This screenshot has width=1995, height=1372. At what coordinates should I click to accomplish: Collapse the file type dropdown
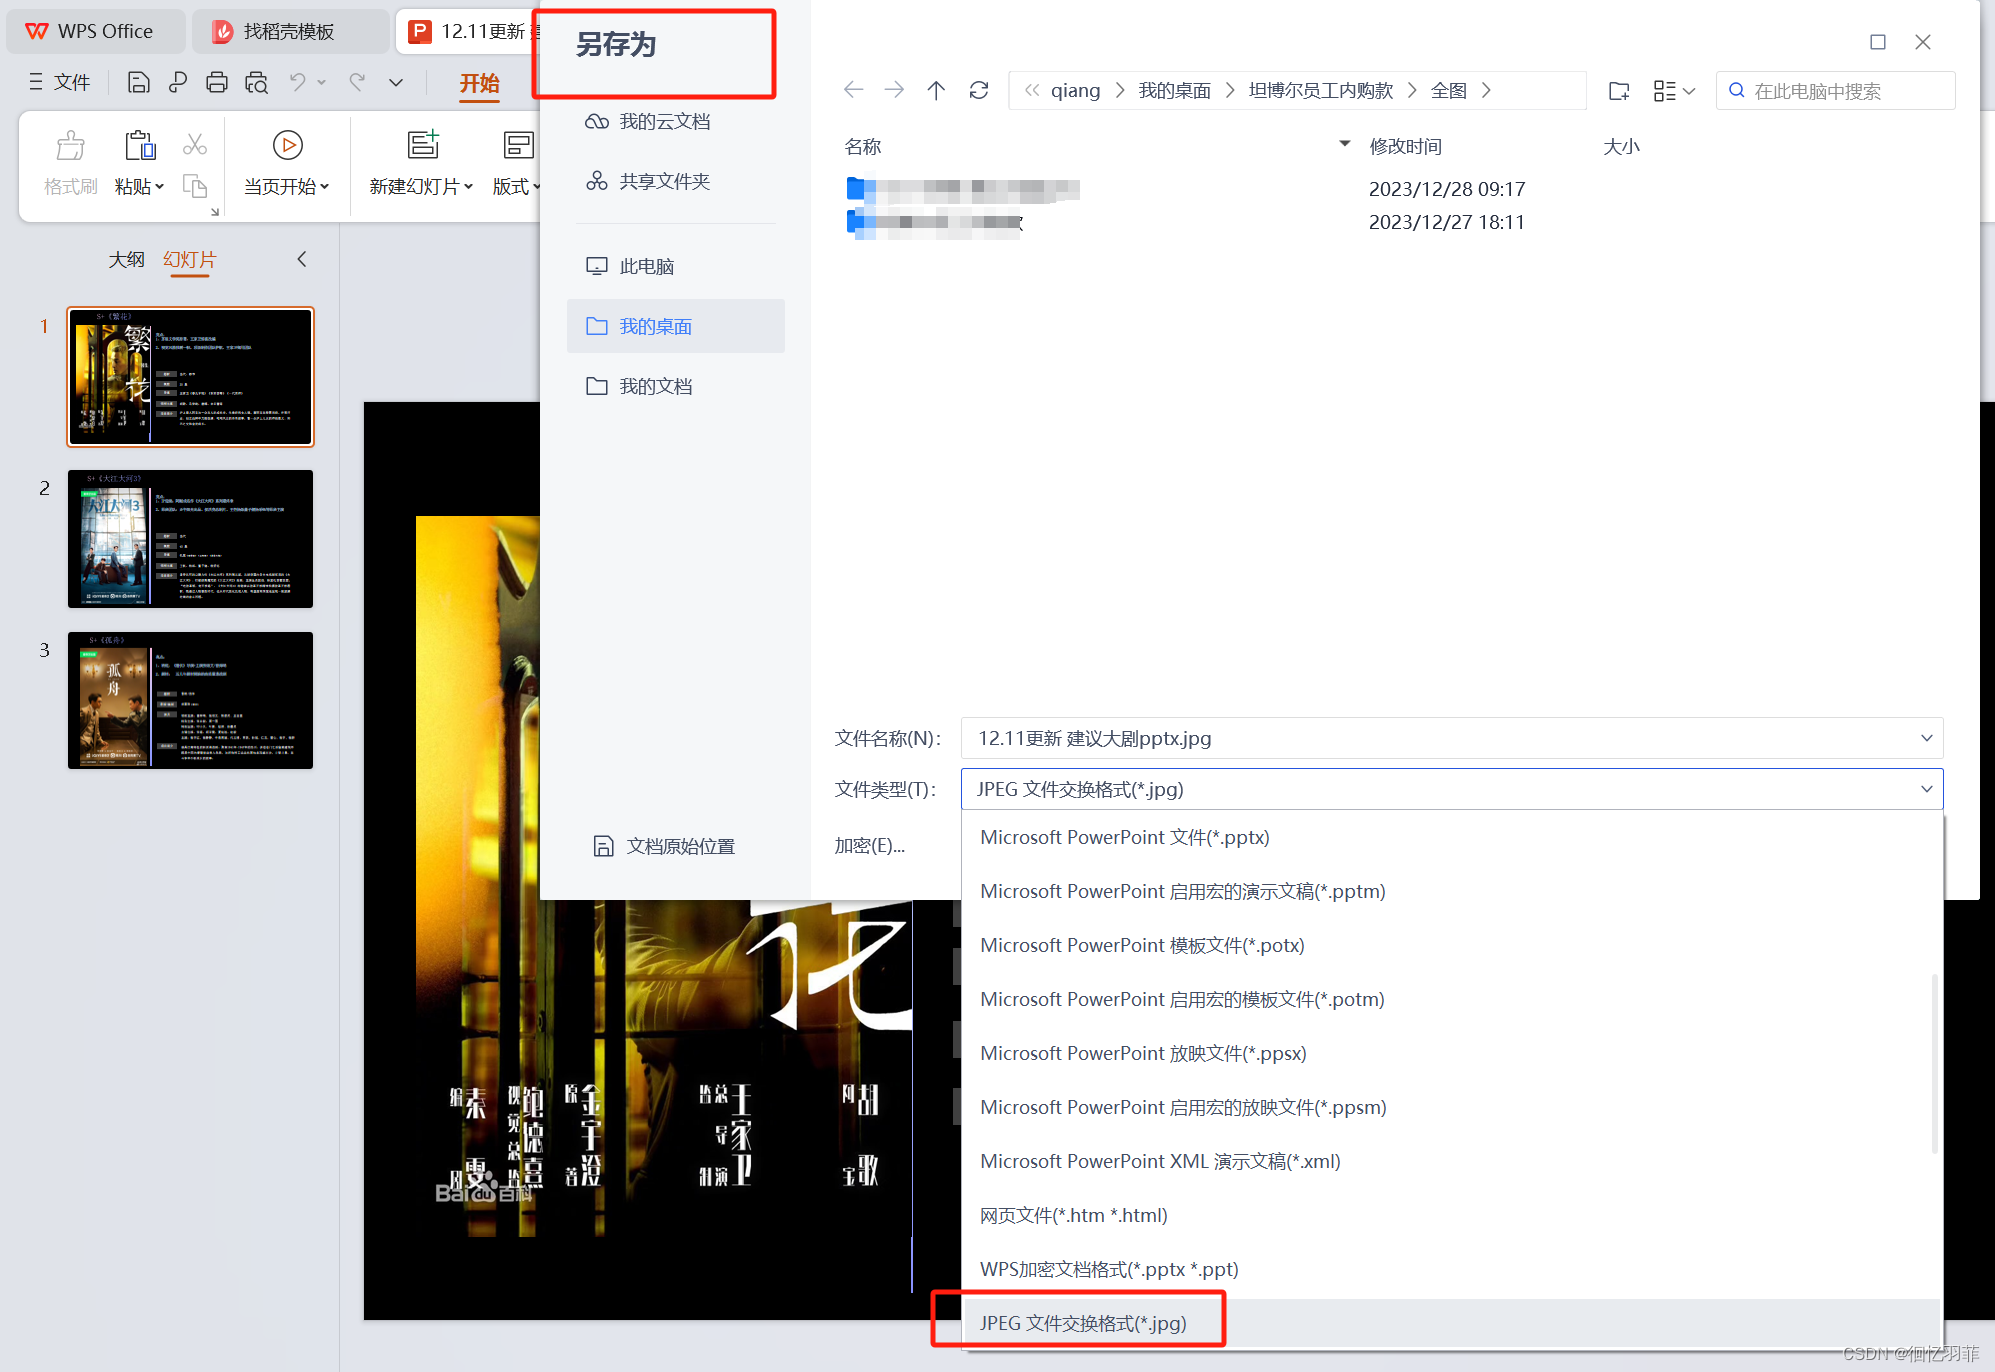pyautogui.click(x=1926, y=789)
